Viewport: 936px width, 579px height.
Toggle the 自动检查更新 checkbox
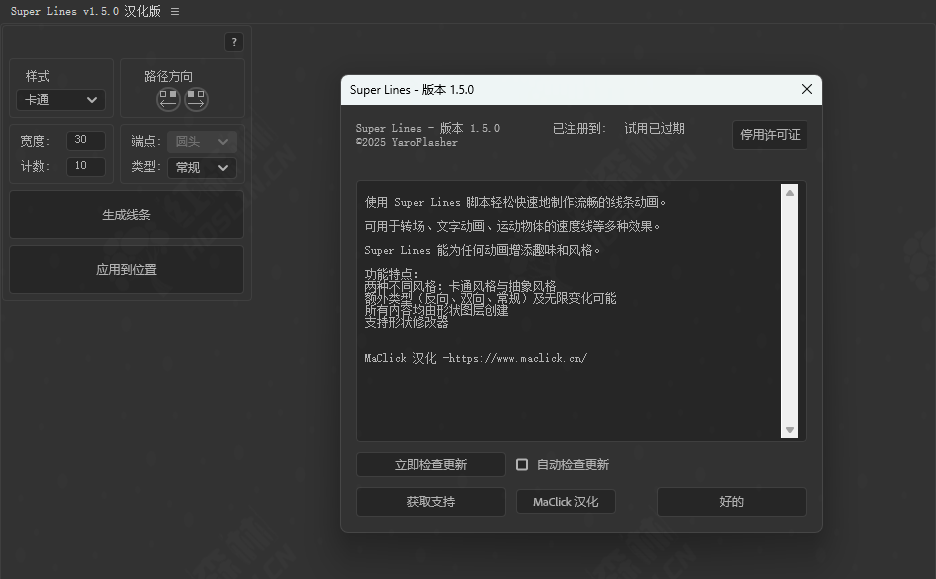click(x=522, y=464)
